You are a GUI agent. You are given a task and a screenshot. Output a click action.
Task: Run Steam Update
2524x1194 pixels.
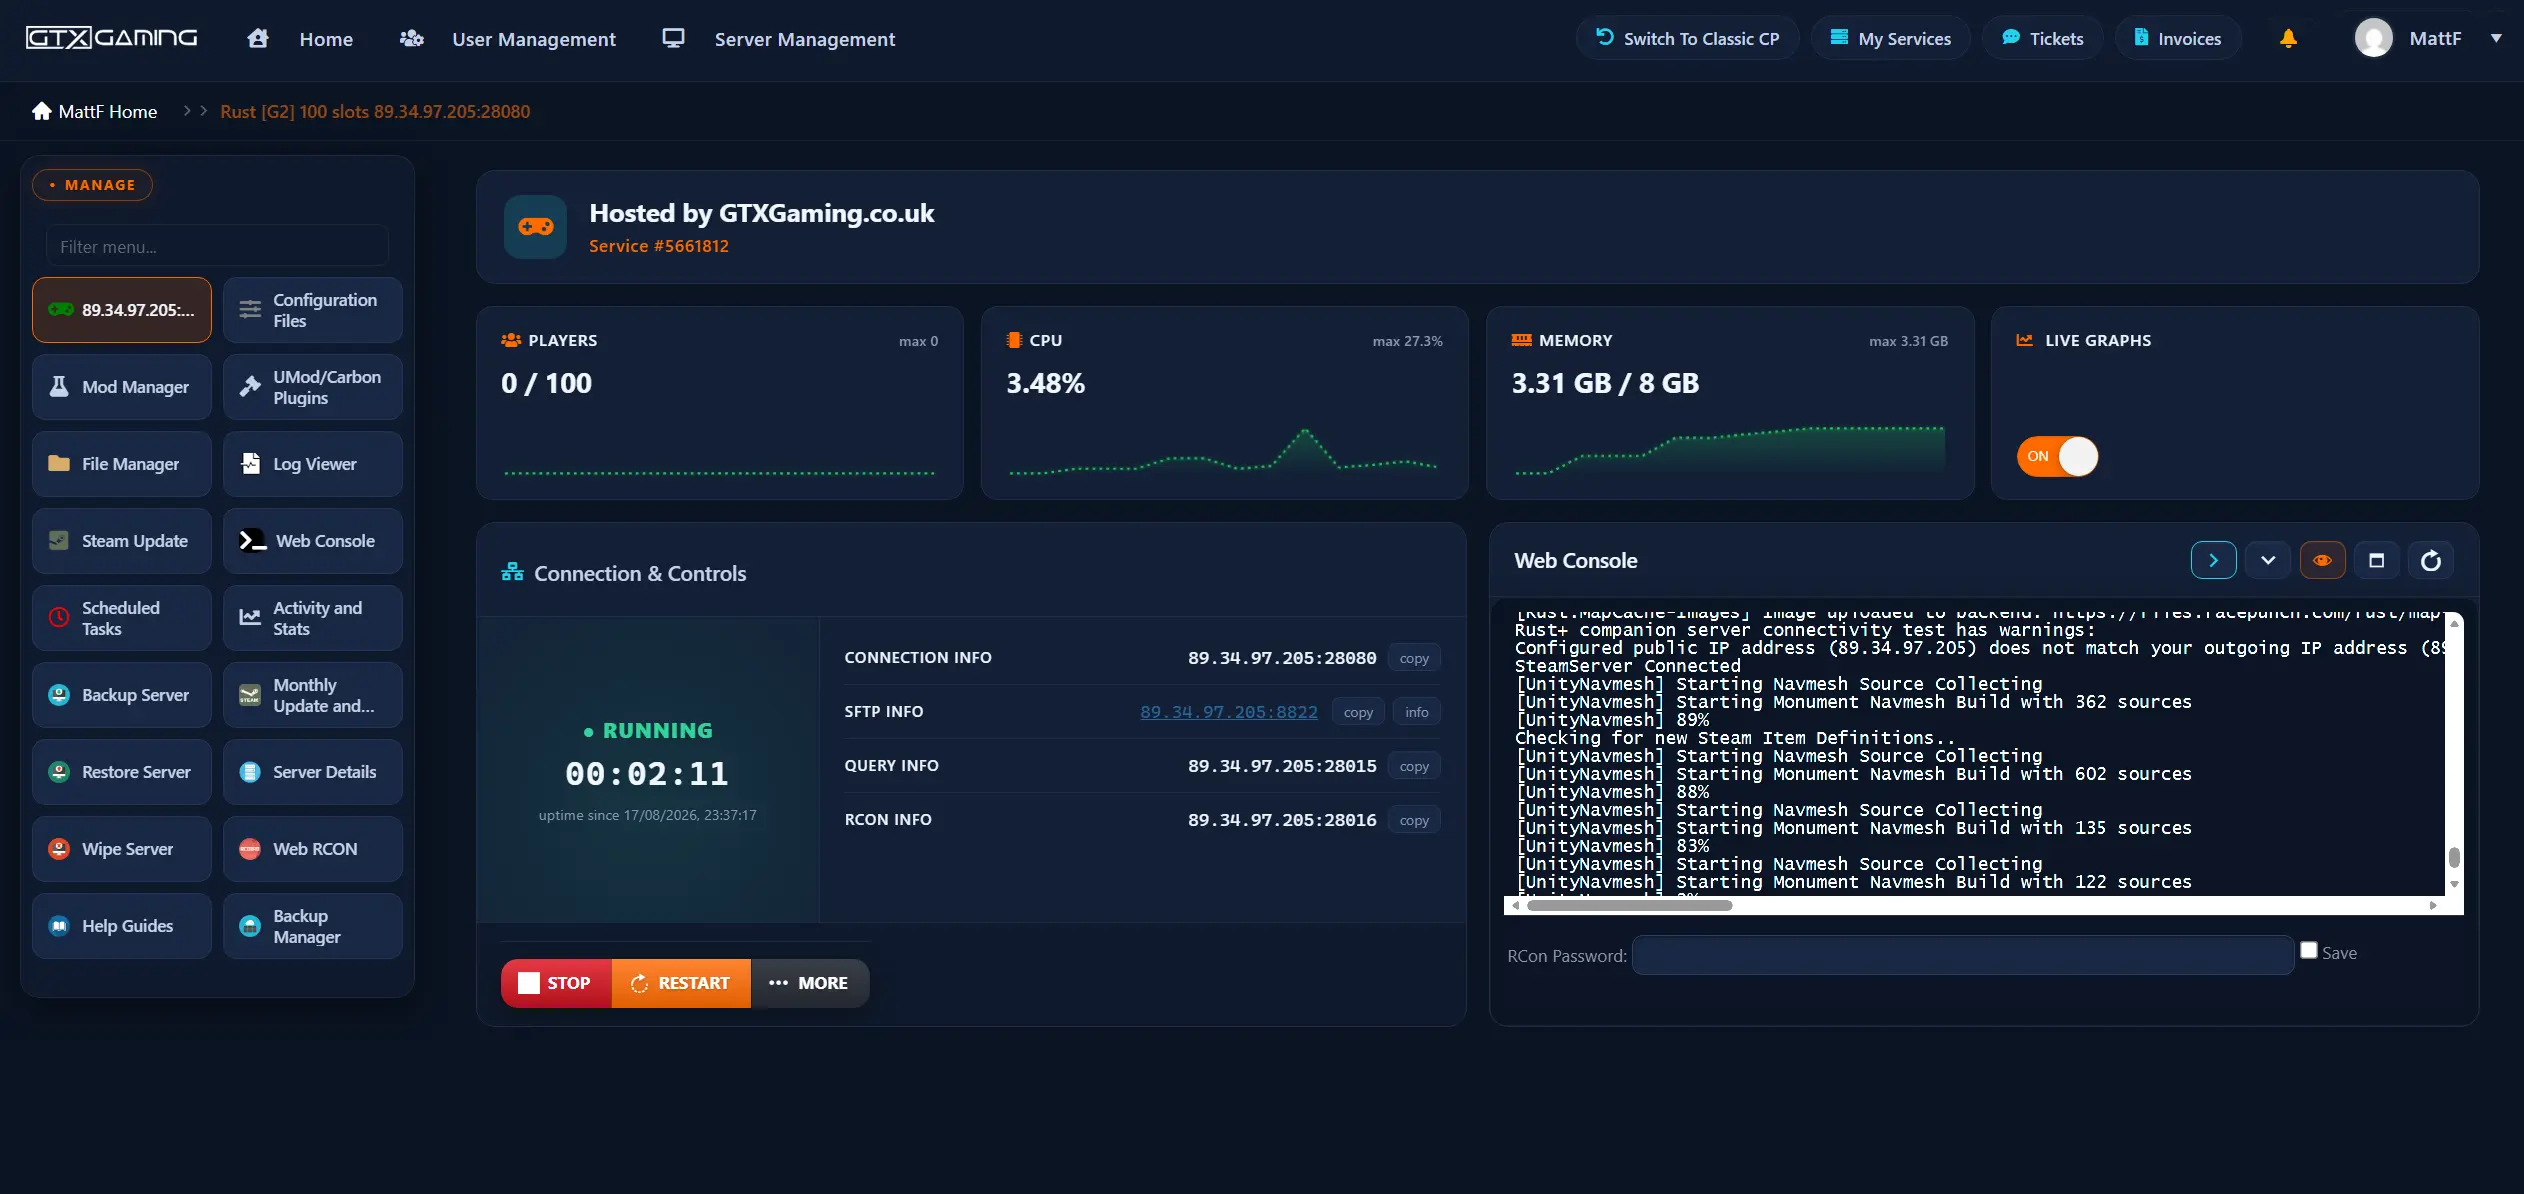(122, 541)
